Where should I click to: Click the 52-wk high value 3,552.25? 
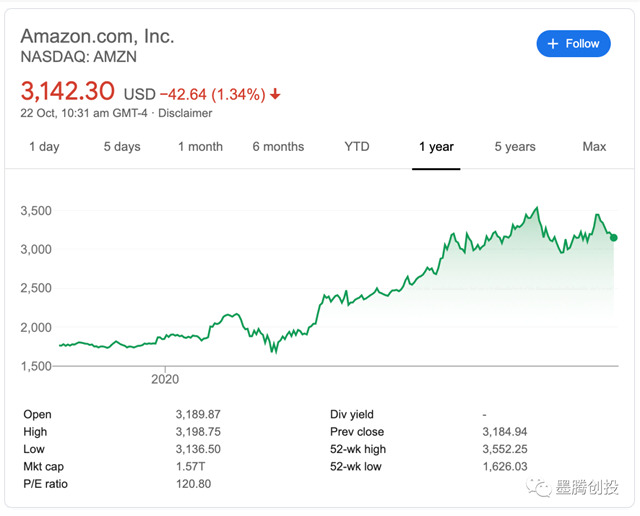coord(507,450)
